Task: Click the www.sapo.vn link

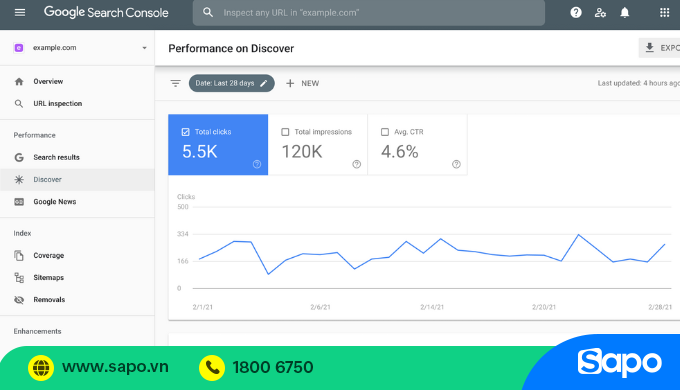Action: 115,367
